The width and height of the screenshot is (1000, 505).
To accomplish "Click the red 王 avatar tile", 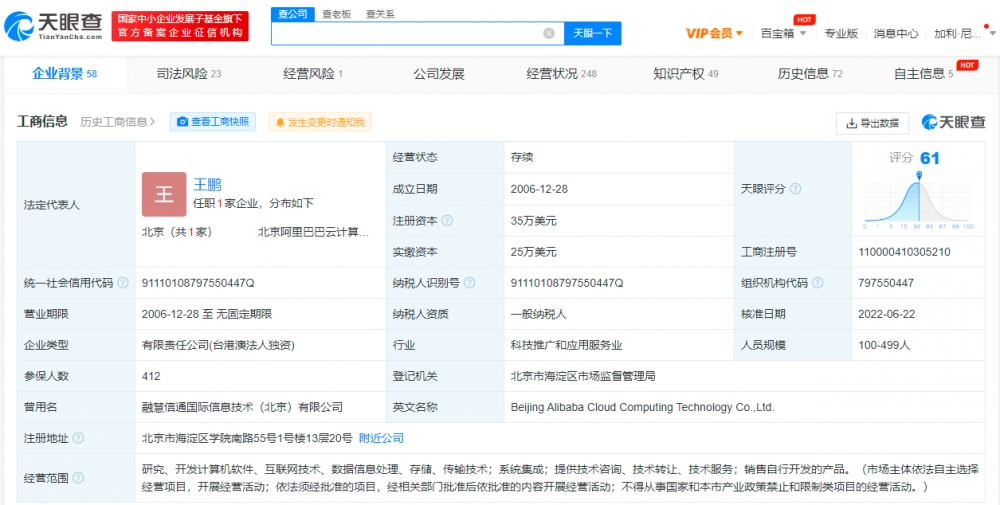I will pos(164,194).
